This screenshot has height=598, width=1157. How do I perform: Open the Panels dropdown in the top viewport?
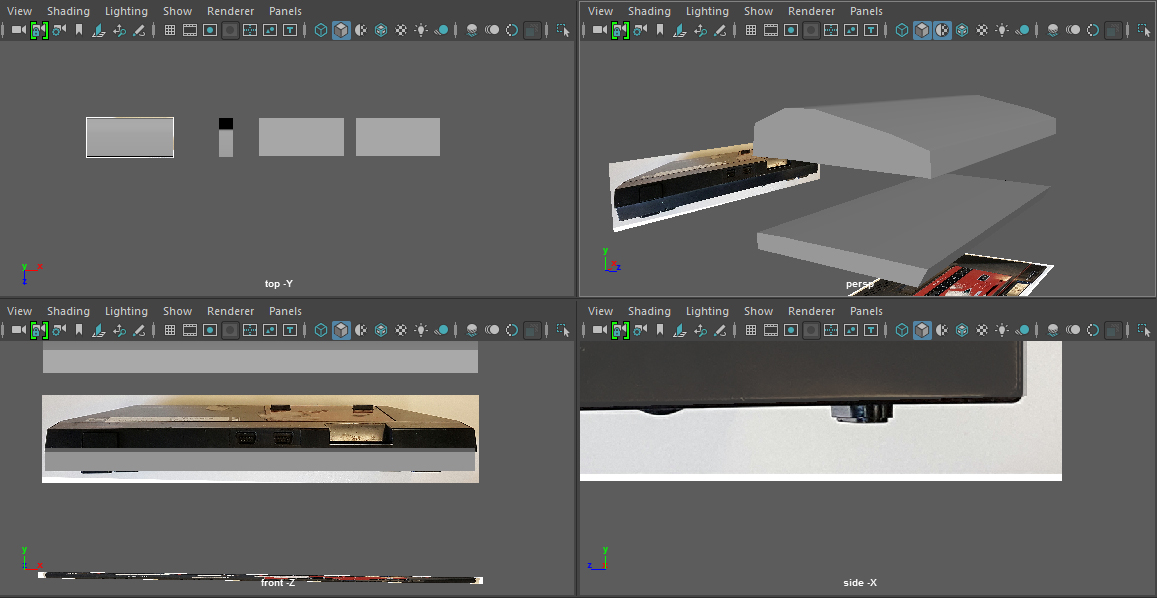285,10
